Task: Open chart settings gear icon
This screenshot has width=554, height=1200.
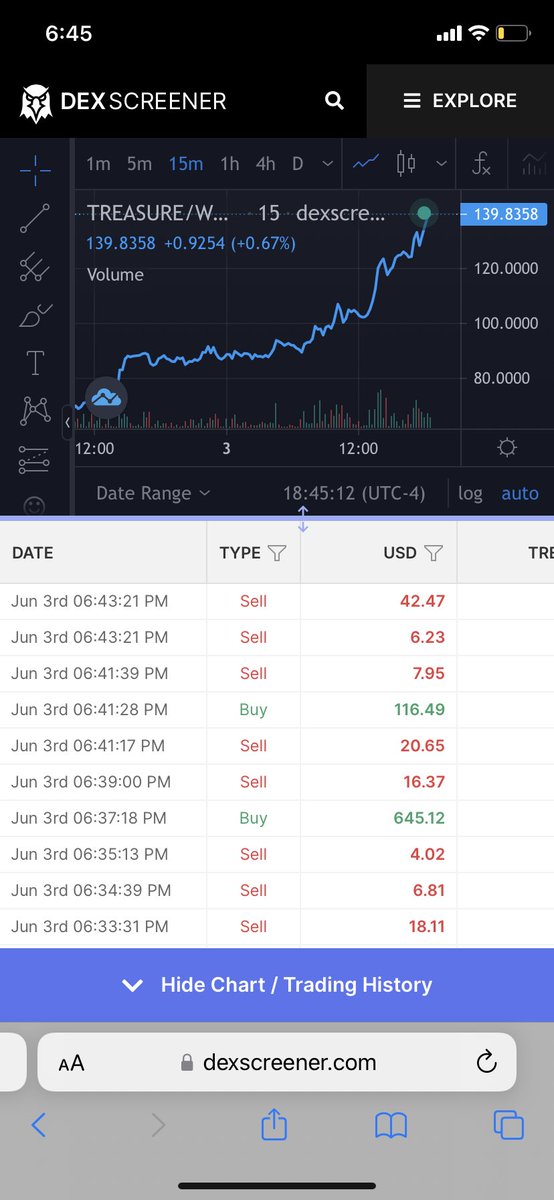Action: (507, 447)
